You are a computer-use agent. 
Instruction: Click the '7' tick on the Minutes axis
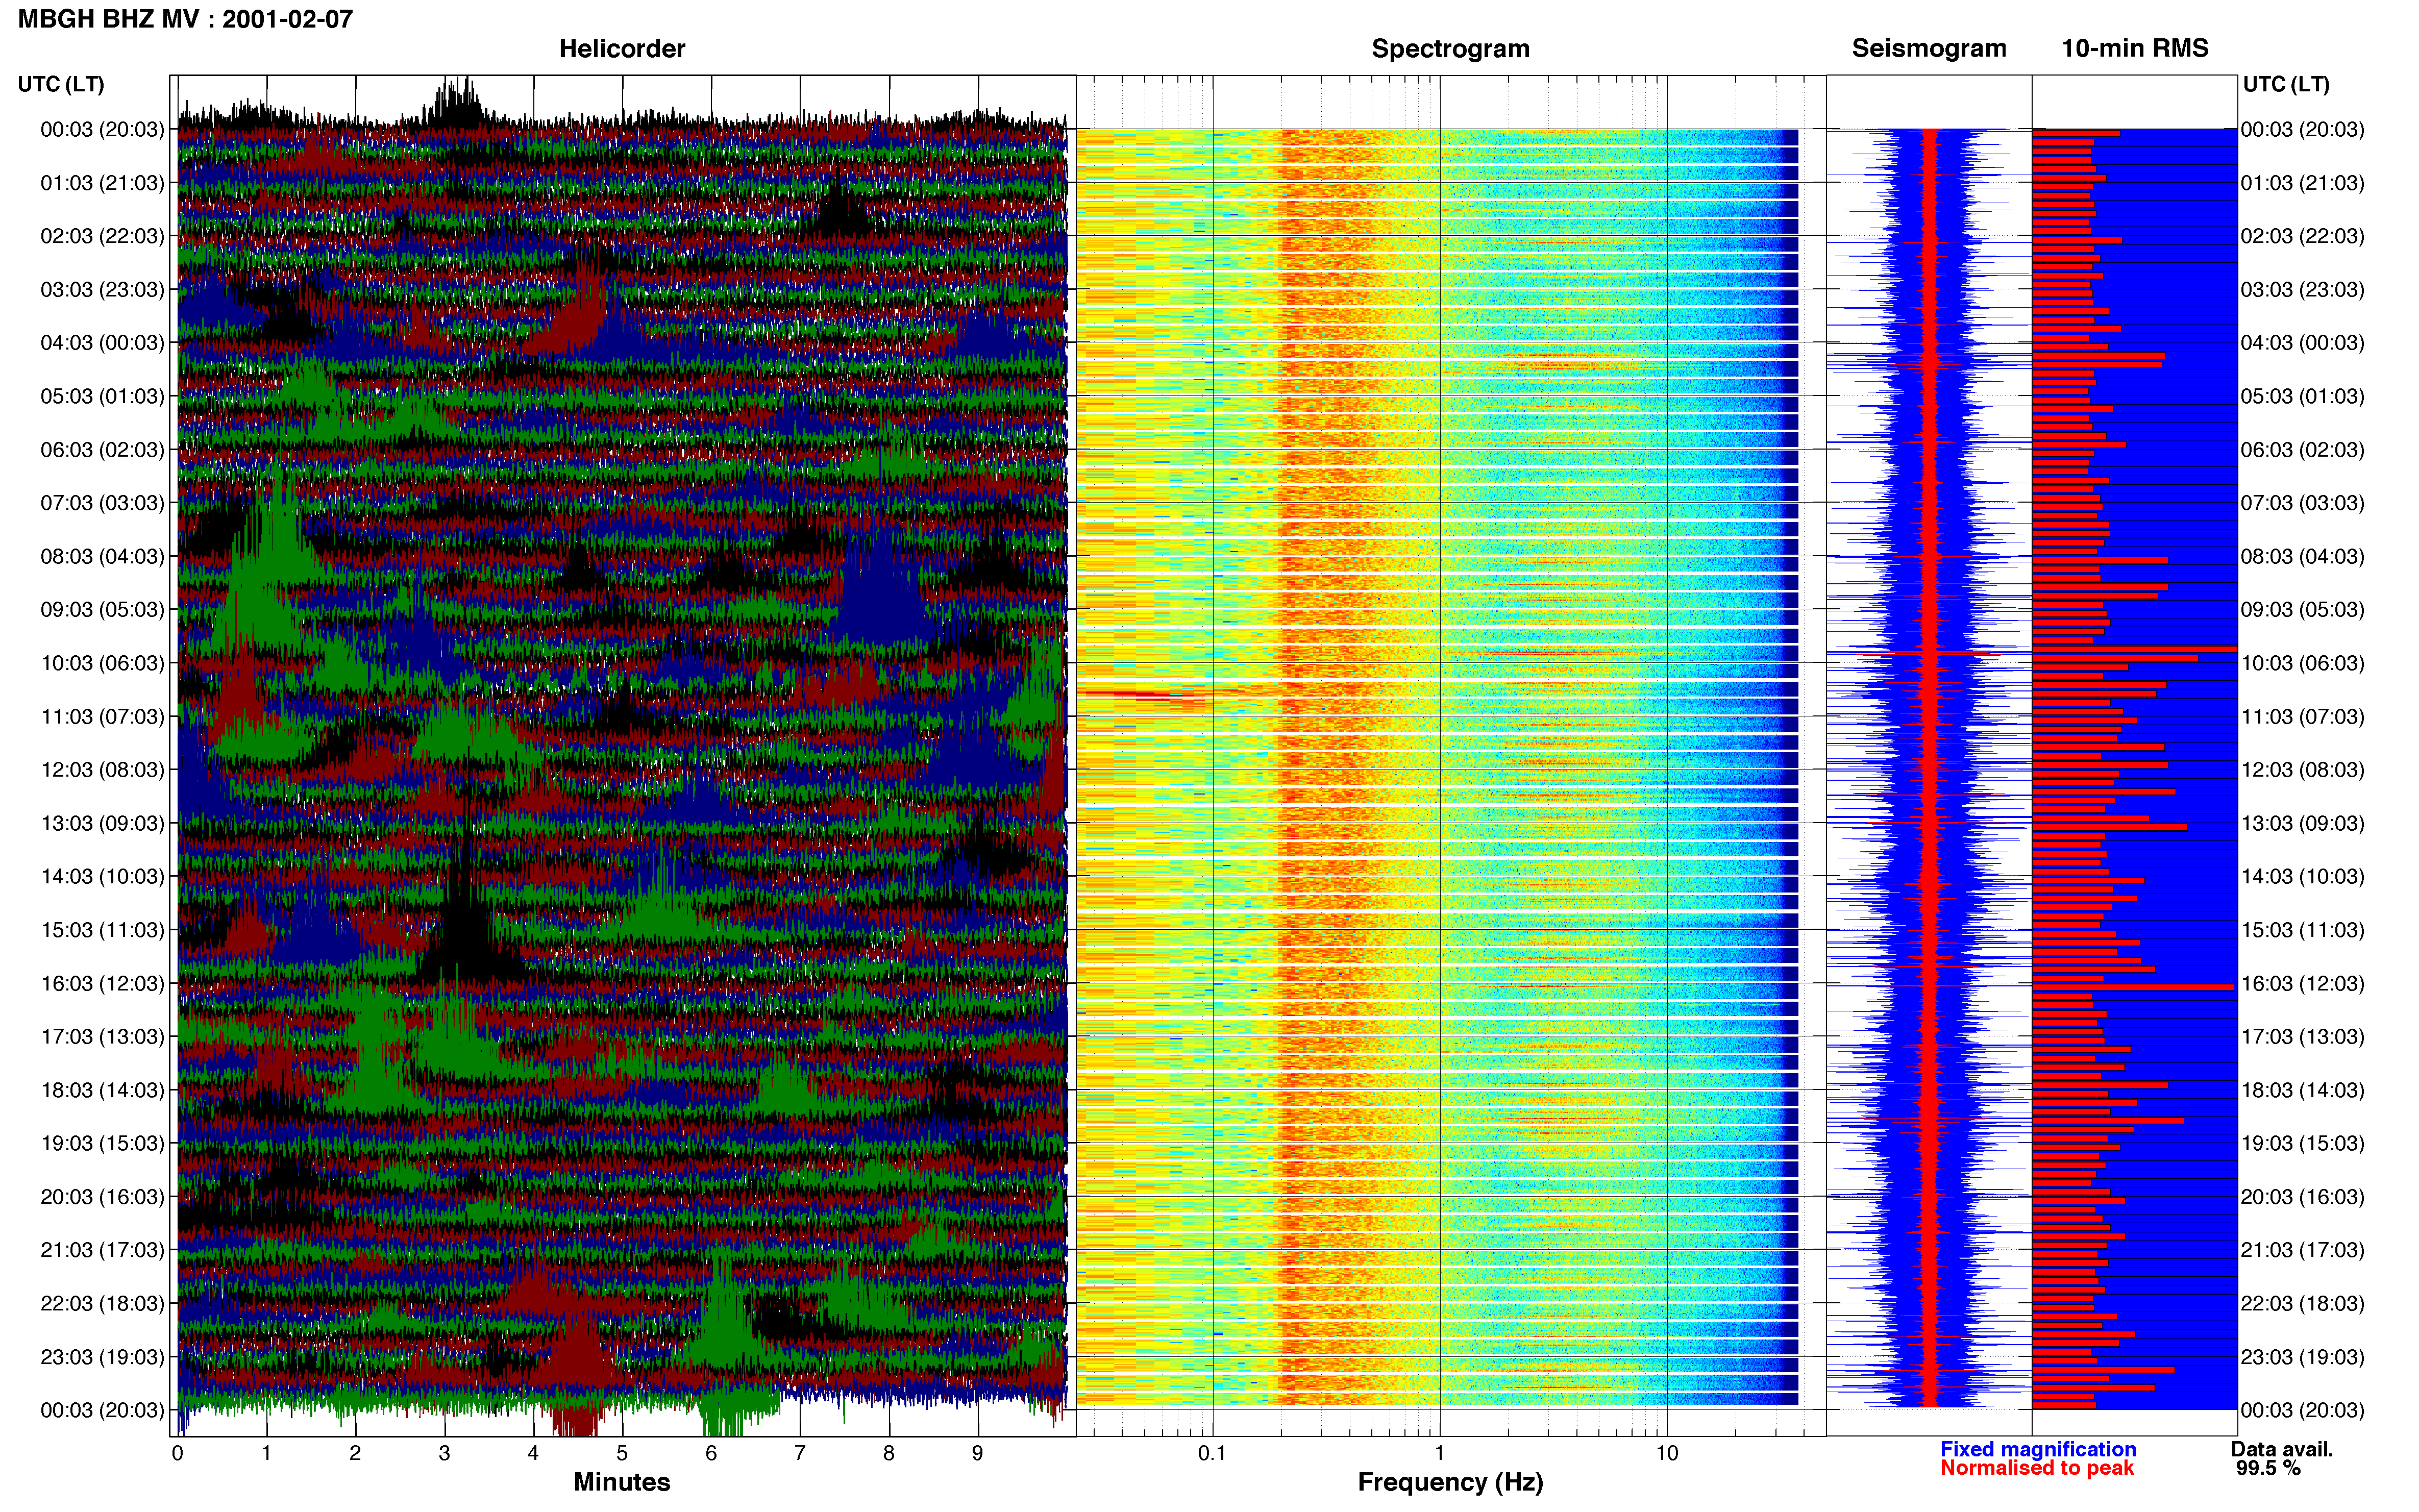800,1453
